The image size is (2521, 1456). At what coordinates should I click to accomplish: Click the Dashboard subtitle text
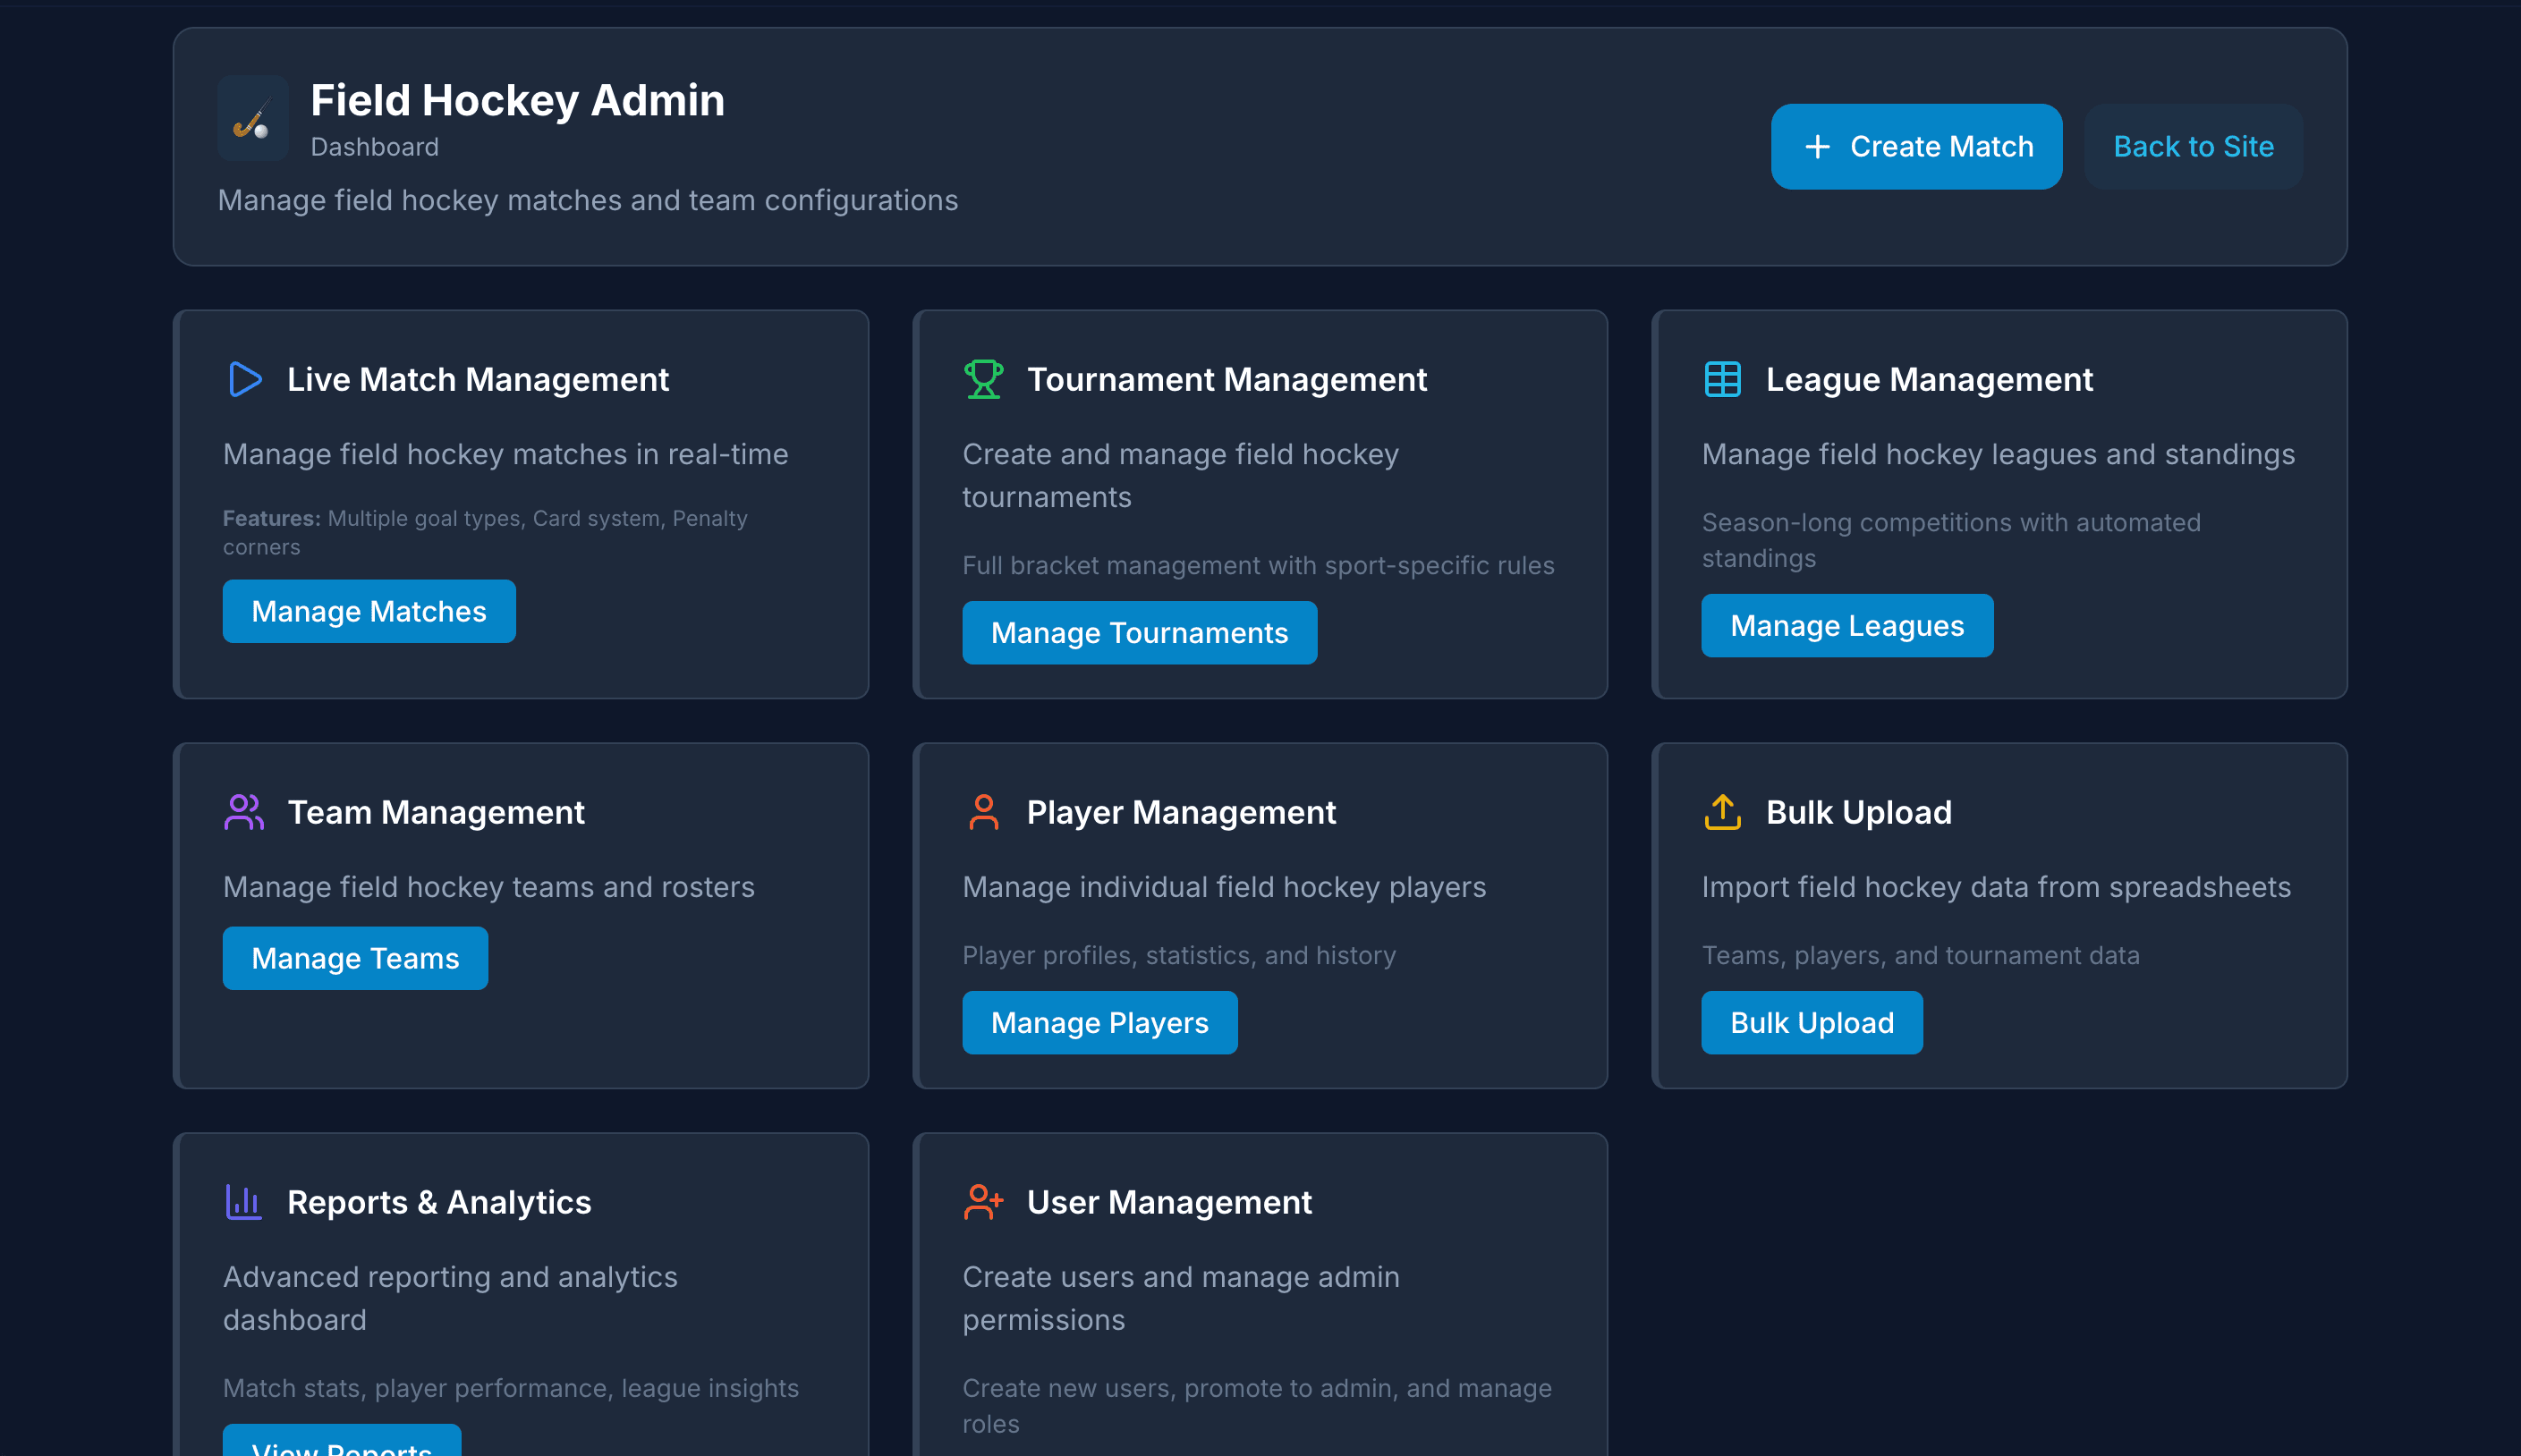pyautogui.click(x=375, y=147)
